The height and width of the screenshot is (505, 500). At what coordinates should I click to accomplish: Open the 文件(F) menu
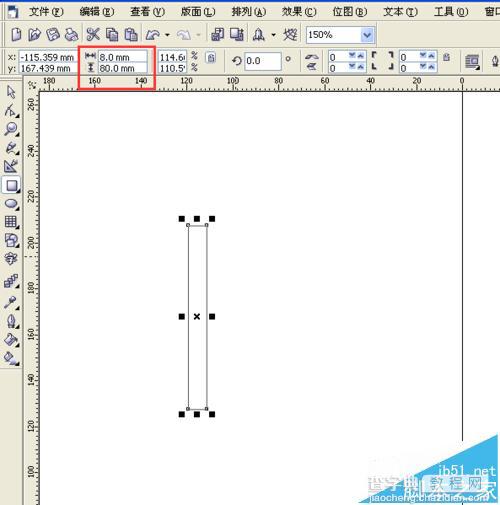(46, 12)
